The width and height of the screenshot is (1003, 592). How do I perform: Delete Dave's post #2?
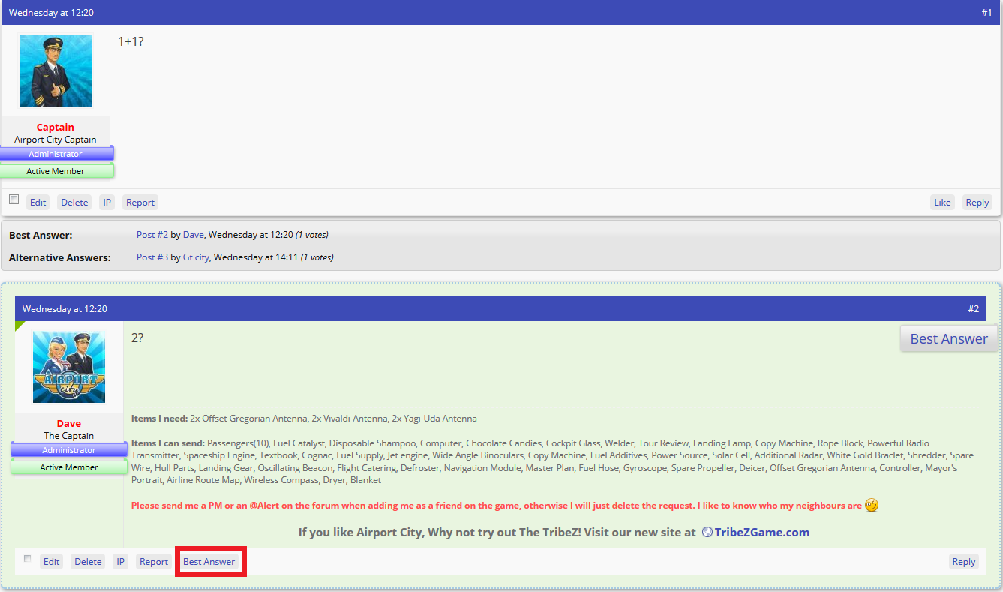[x=88, y=562]
